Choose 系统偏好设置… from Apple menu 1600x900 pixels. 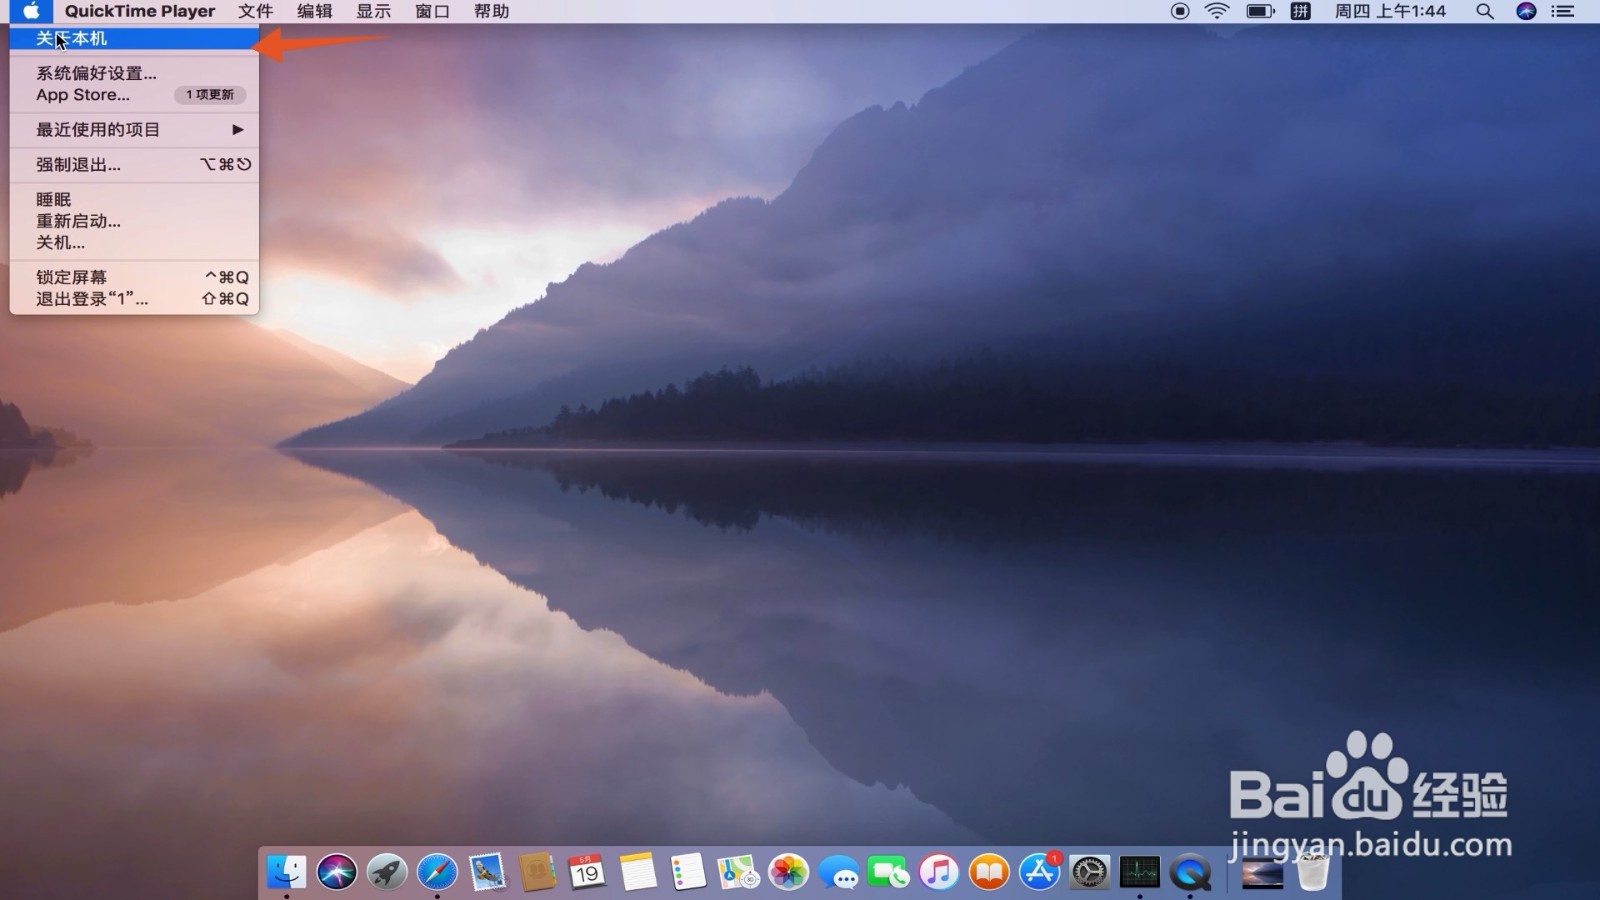click(134, 73)
